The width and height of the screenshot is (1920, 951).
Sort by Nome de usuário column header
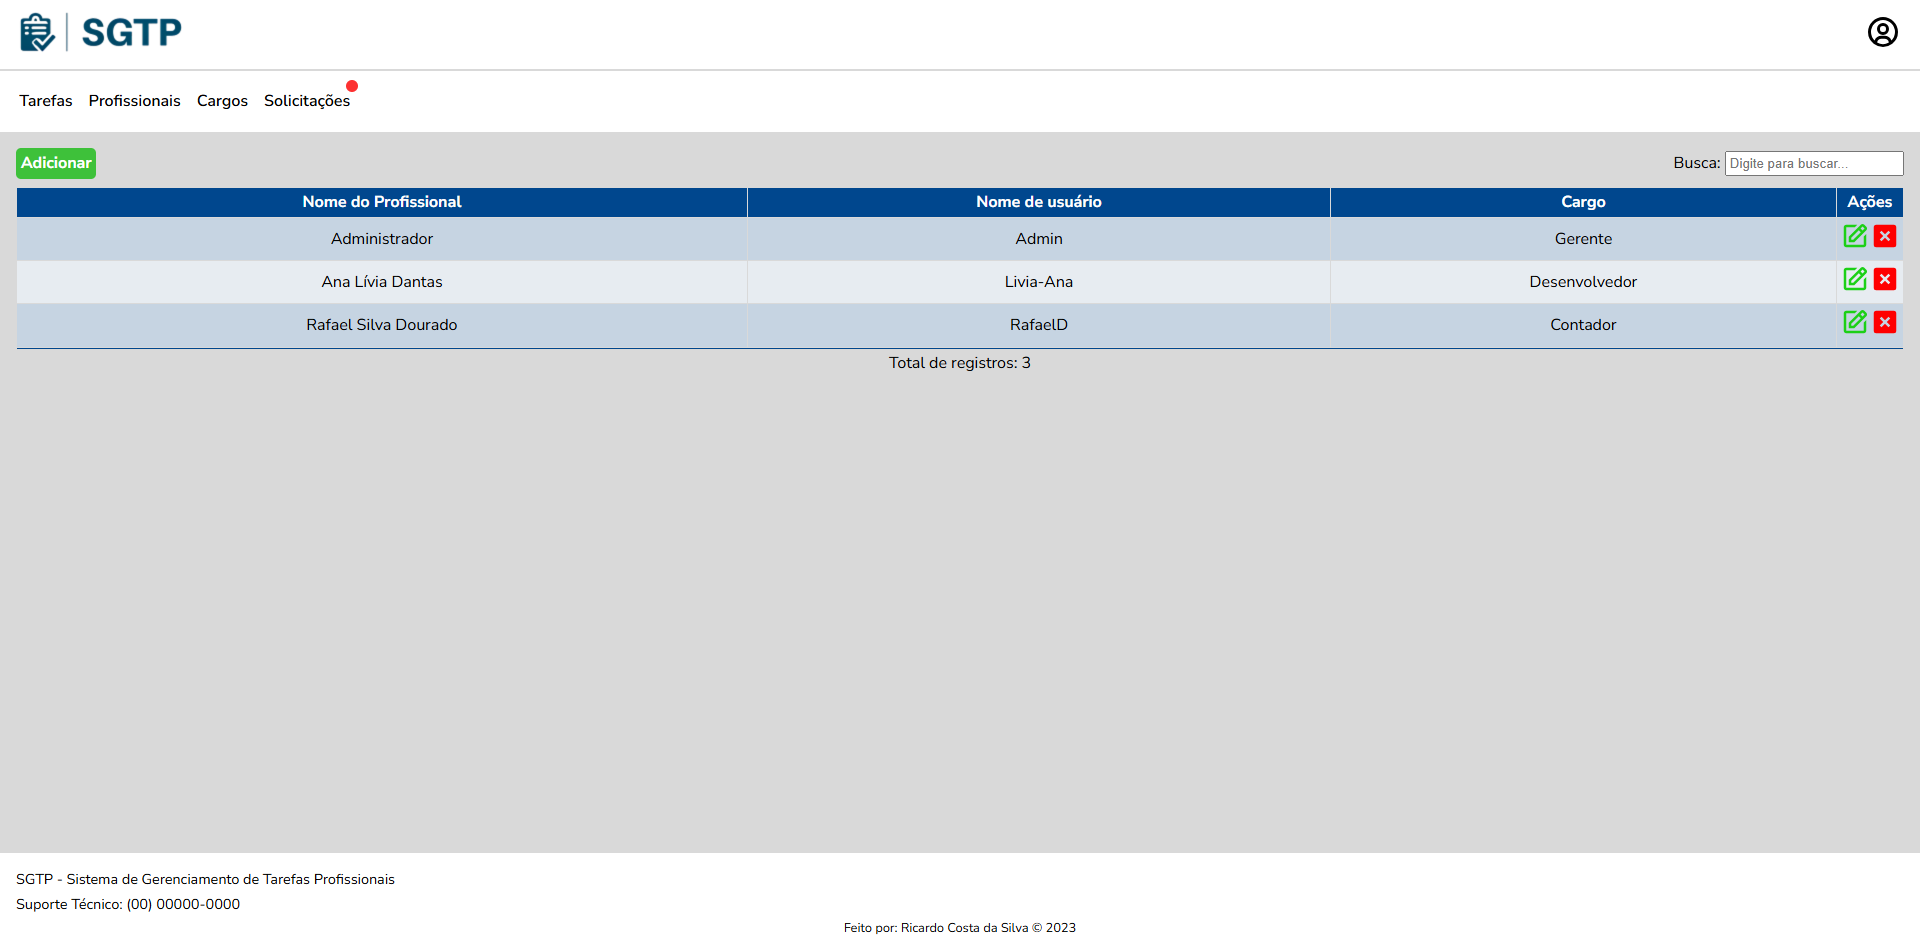(x=1038, y=202)
